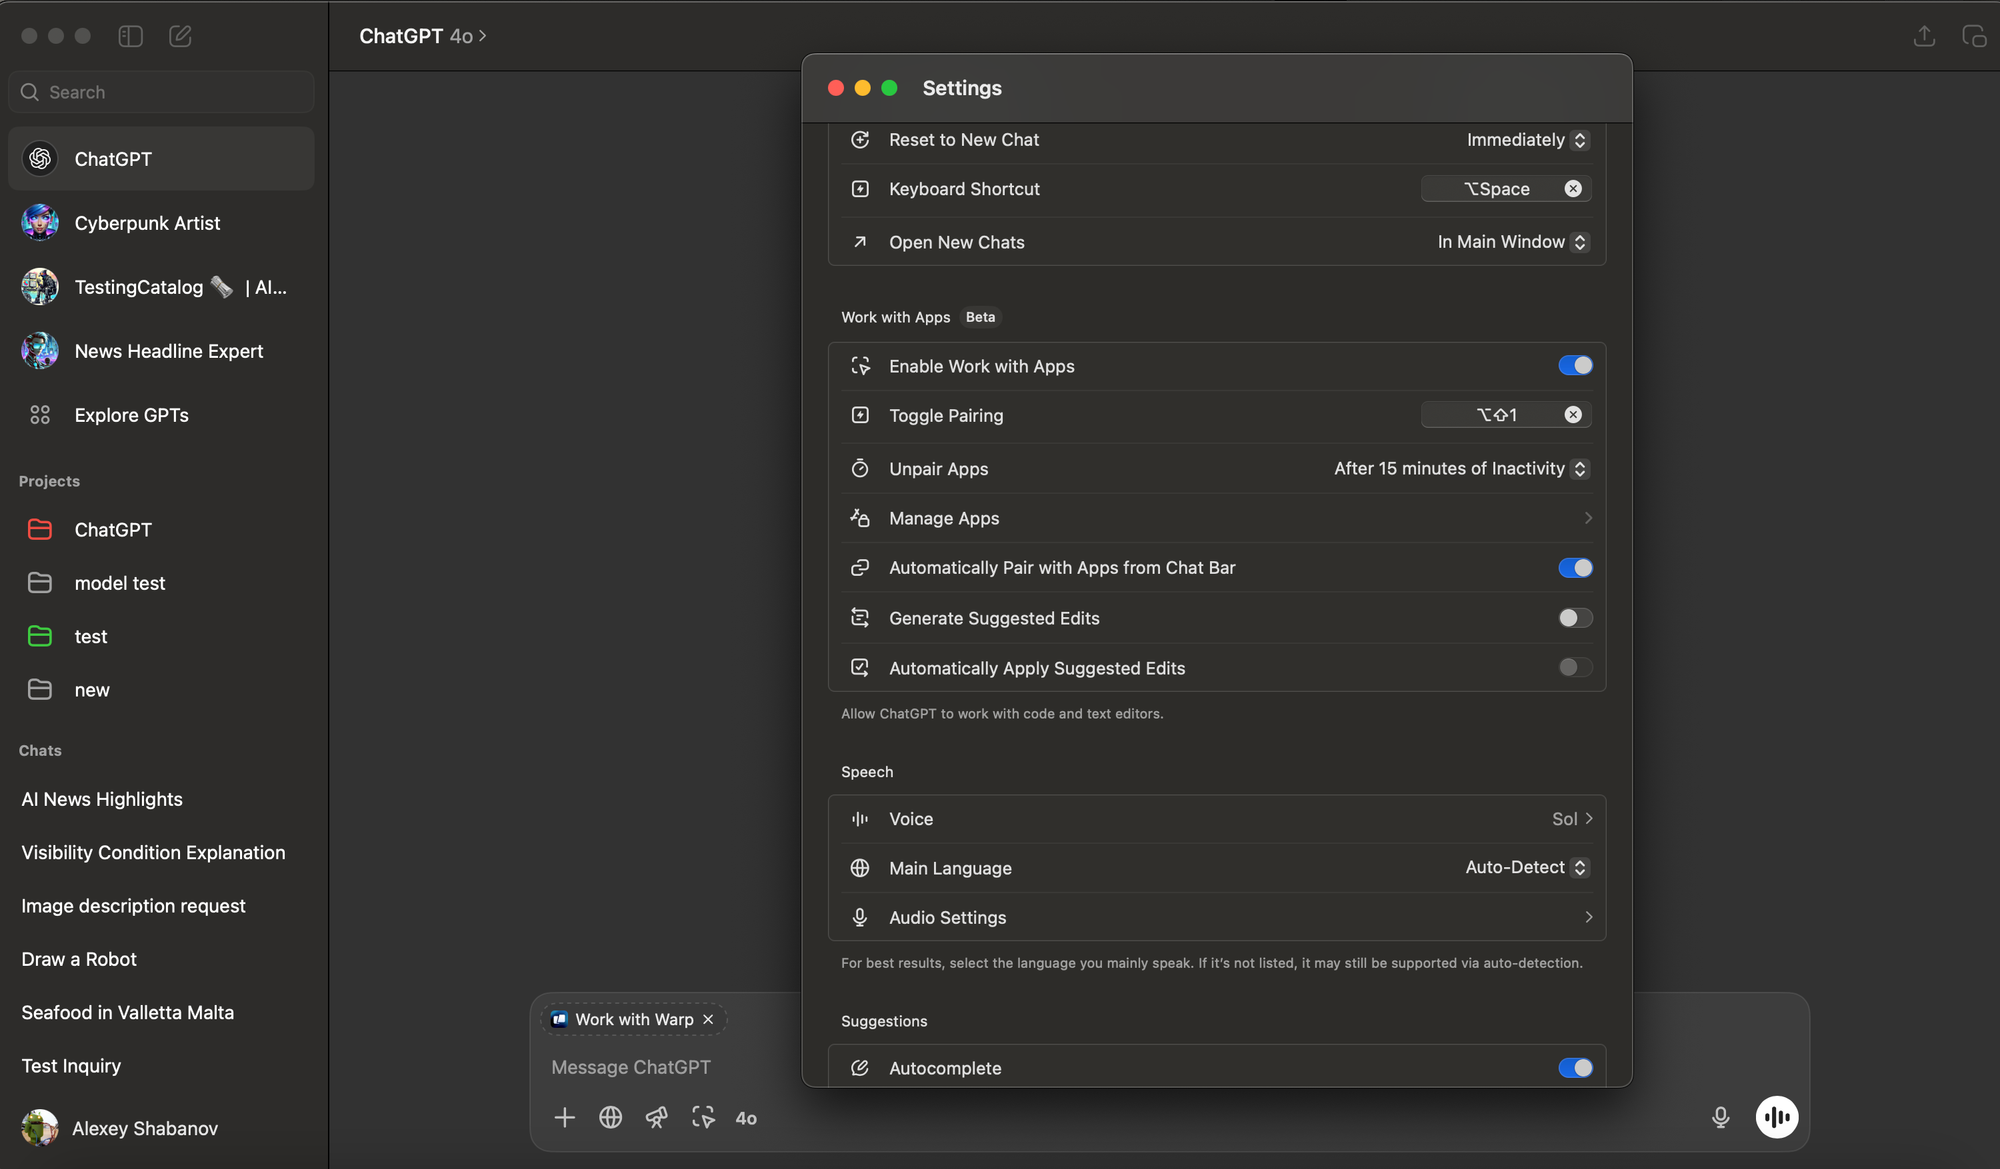This screenshot has width=2000, height=1169.
Task: Start voice mode with waveform button
Action: (1777, 1118)
